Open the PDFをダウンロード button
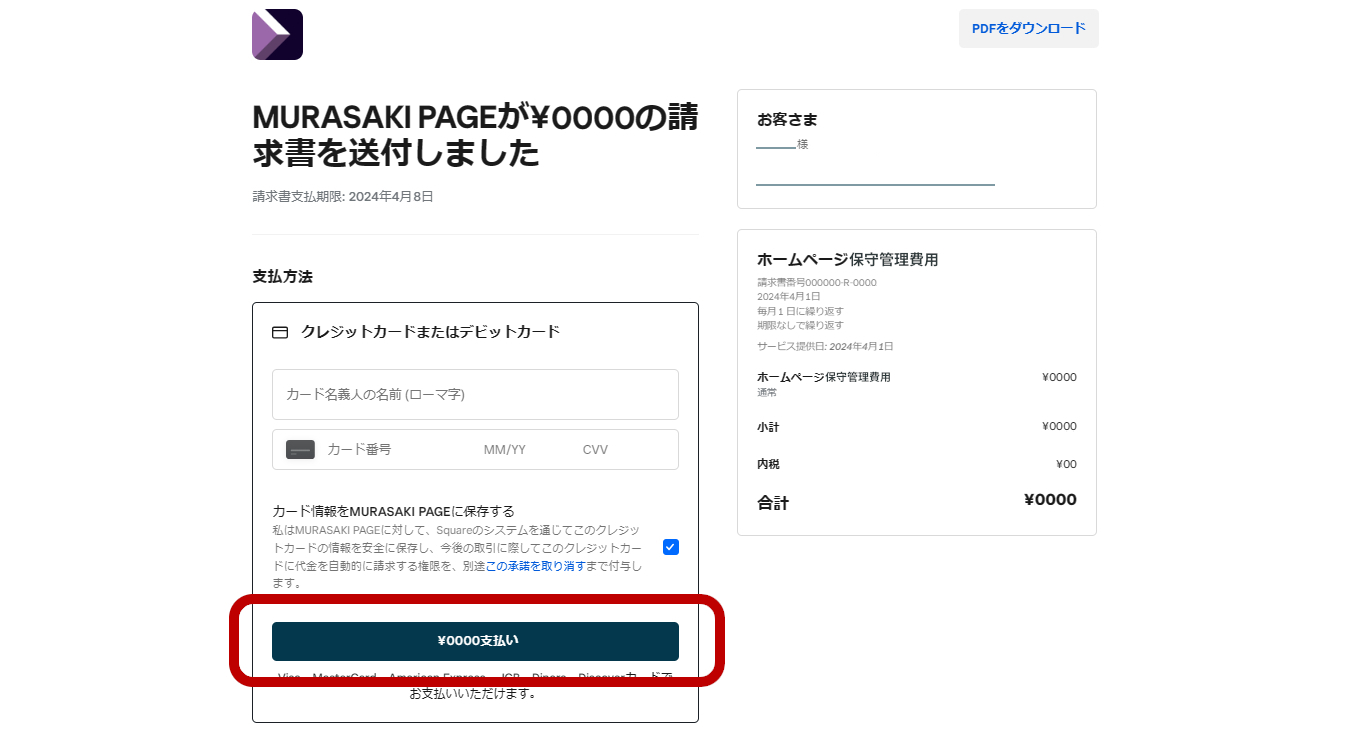The height and width of the screenshot is (736, 1351). (1028, 28)
